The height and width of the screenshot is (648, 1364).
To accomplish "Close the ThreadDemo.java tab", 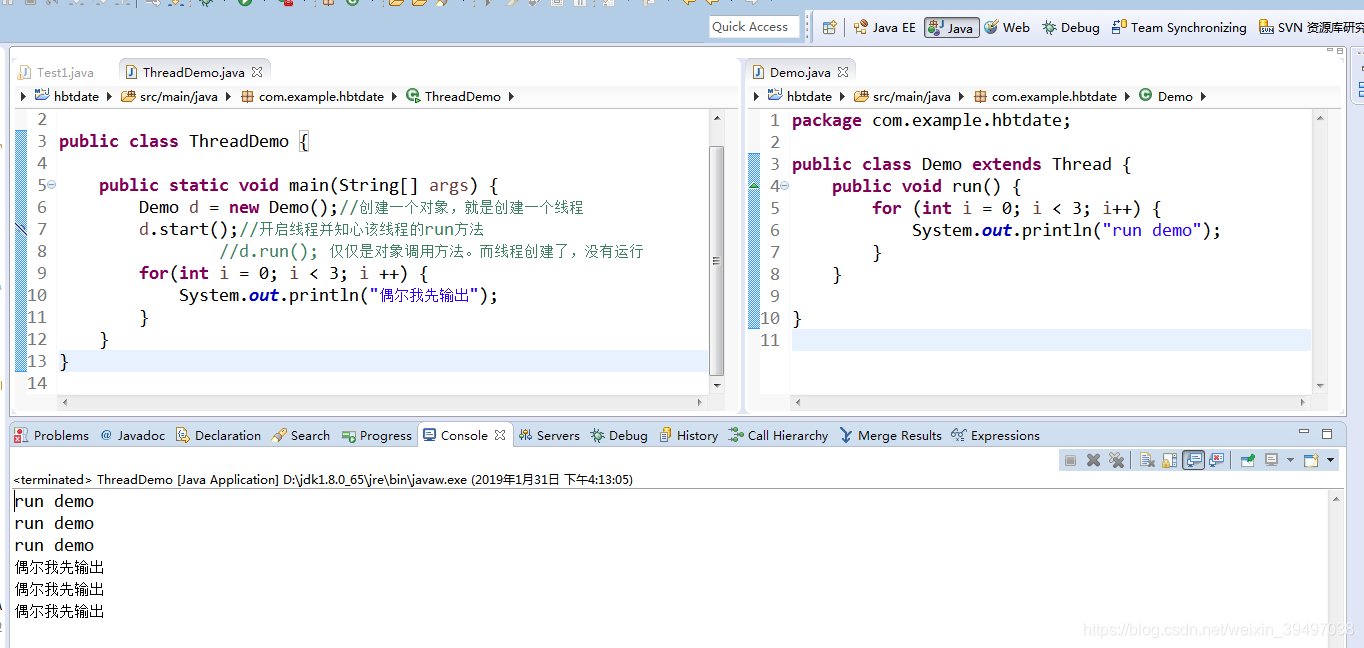I will pos(257,72).
